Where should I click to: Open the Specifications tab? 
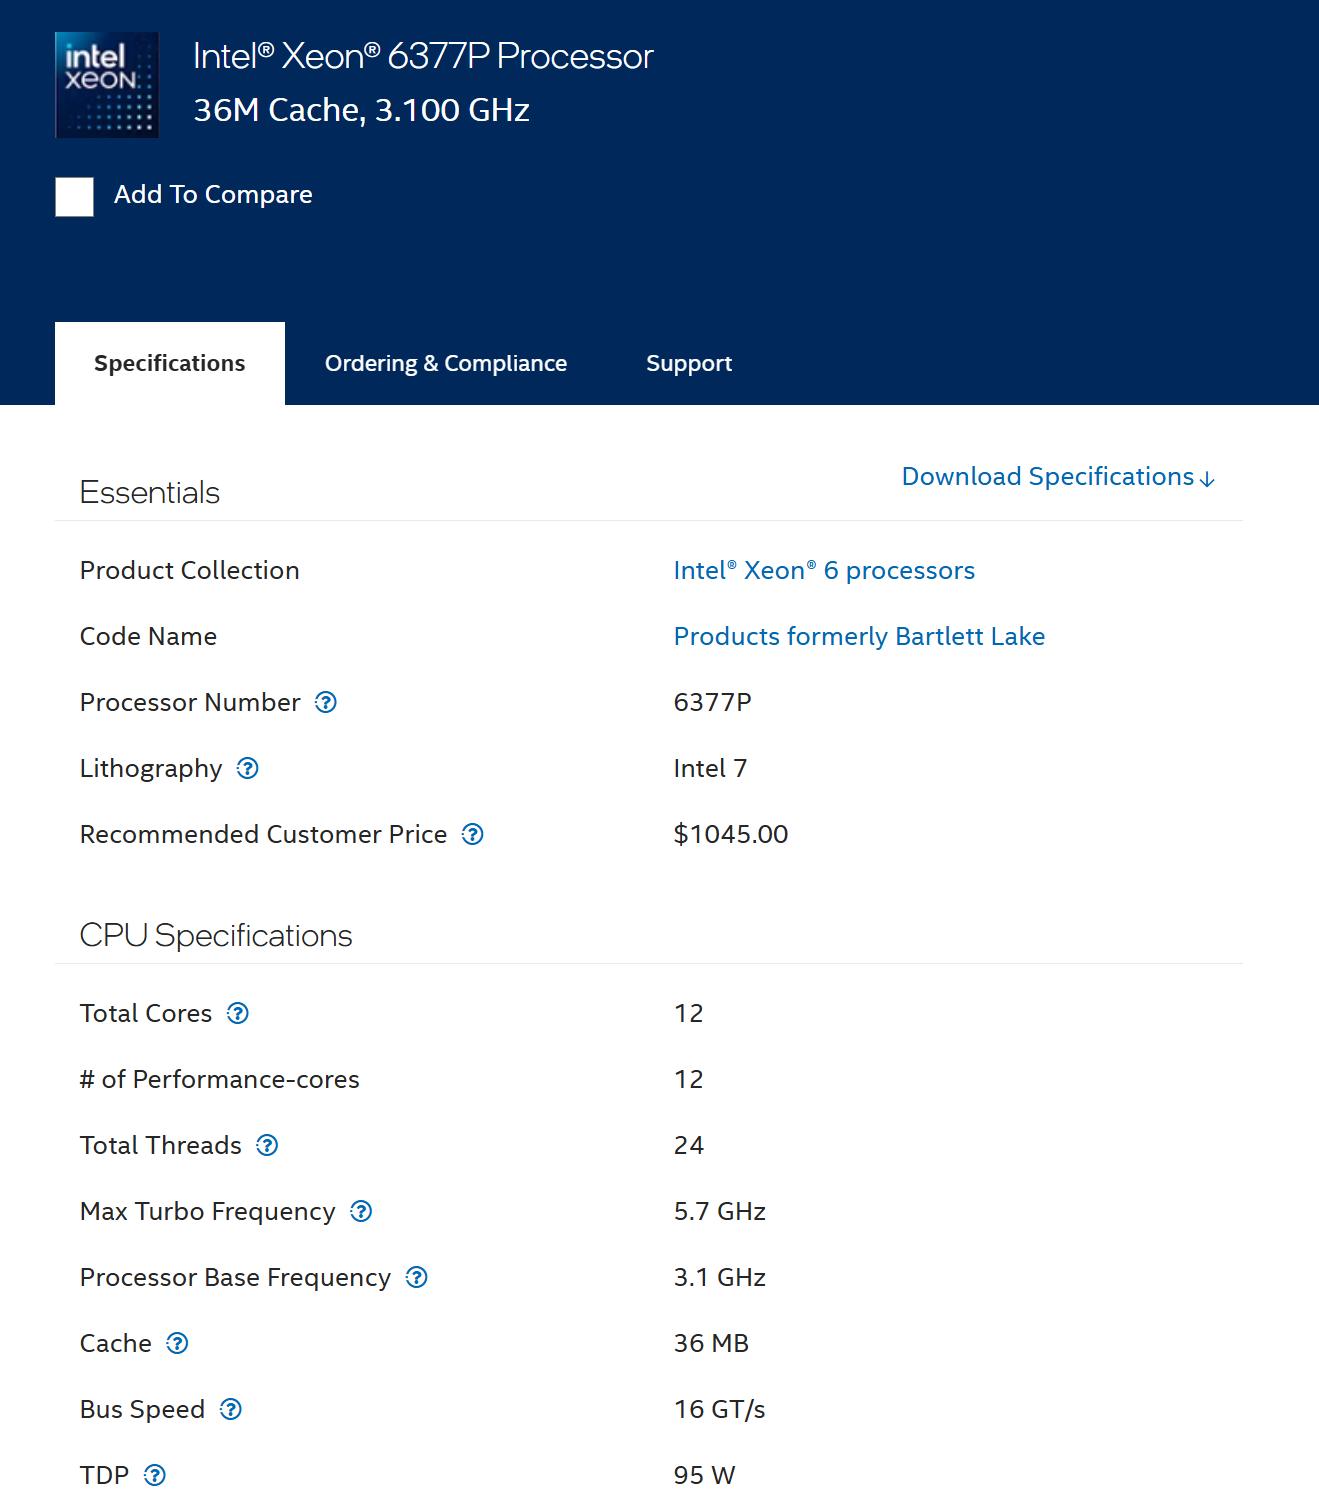pyautogui.click(x=170, y=363)
